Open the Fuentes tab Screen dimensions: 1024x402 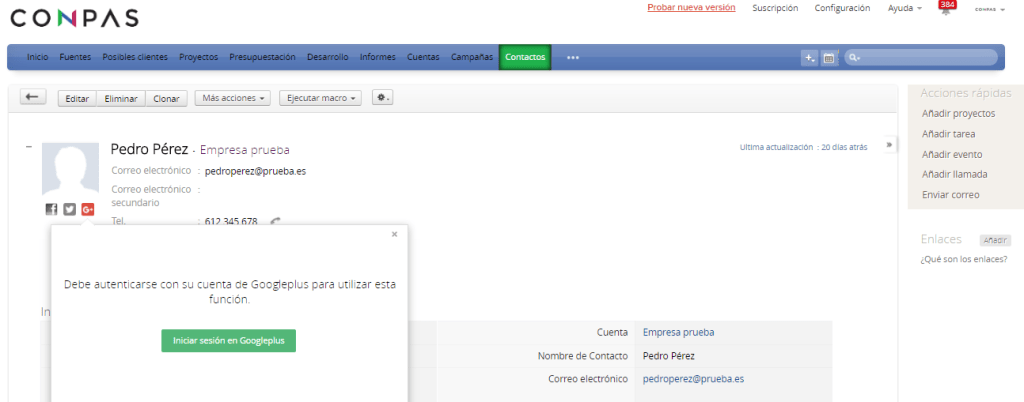pyautogui.click(x=75, y=57)
